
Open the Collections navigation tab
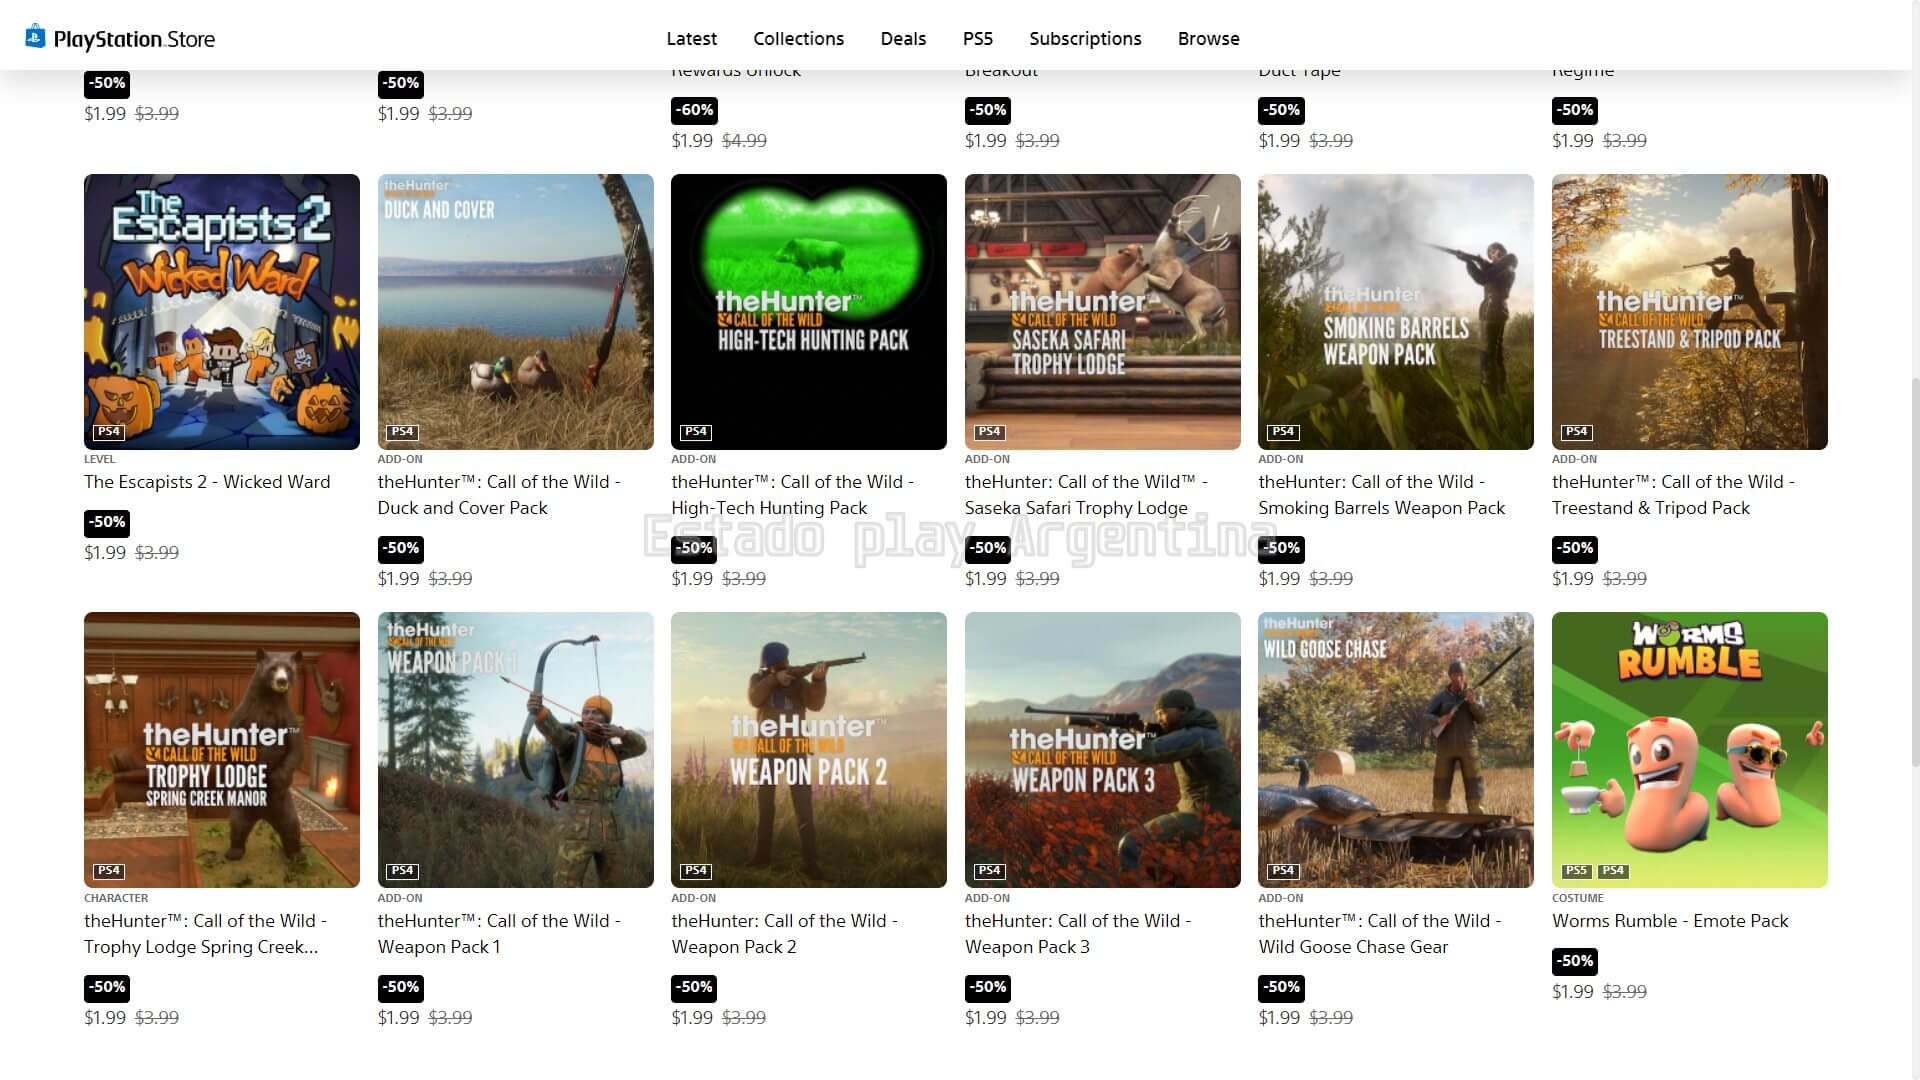[798, 39]
